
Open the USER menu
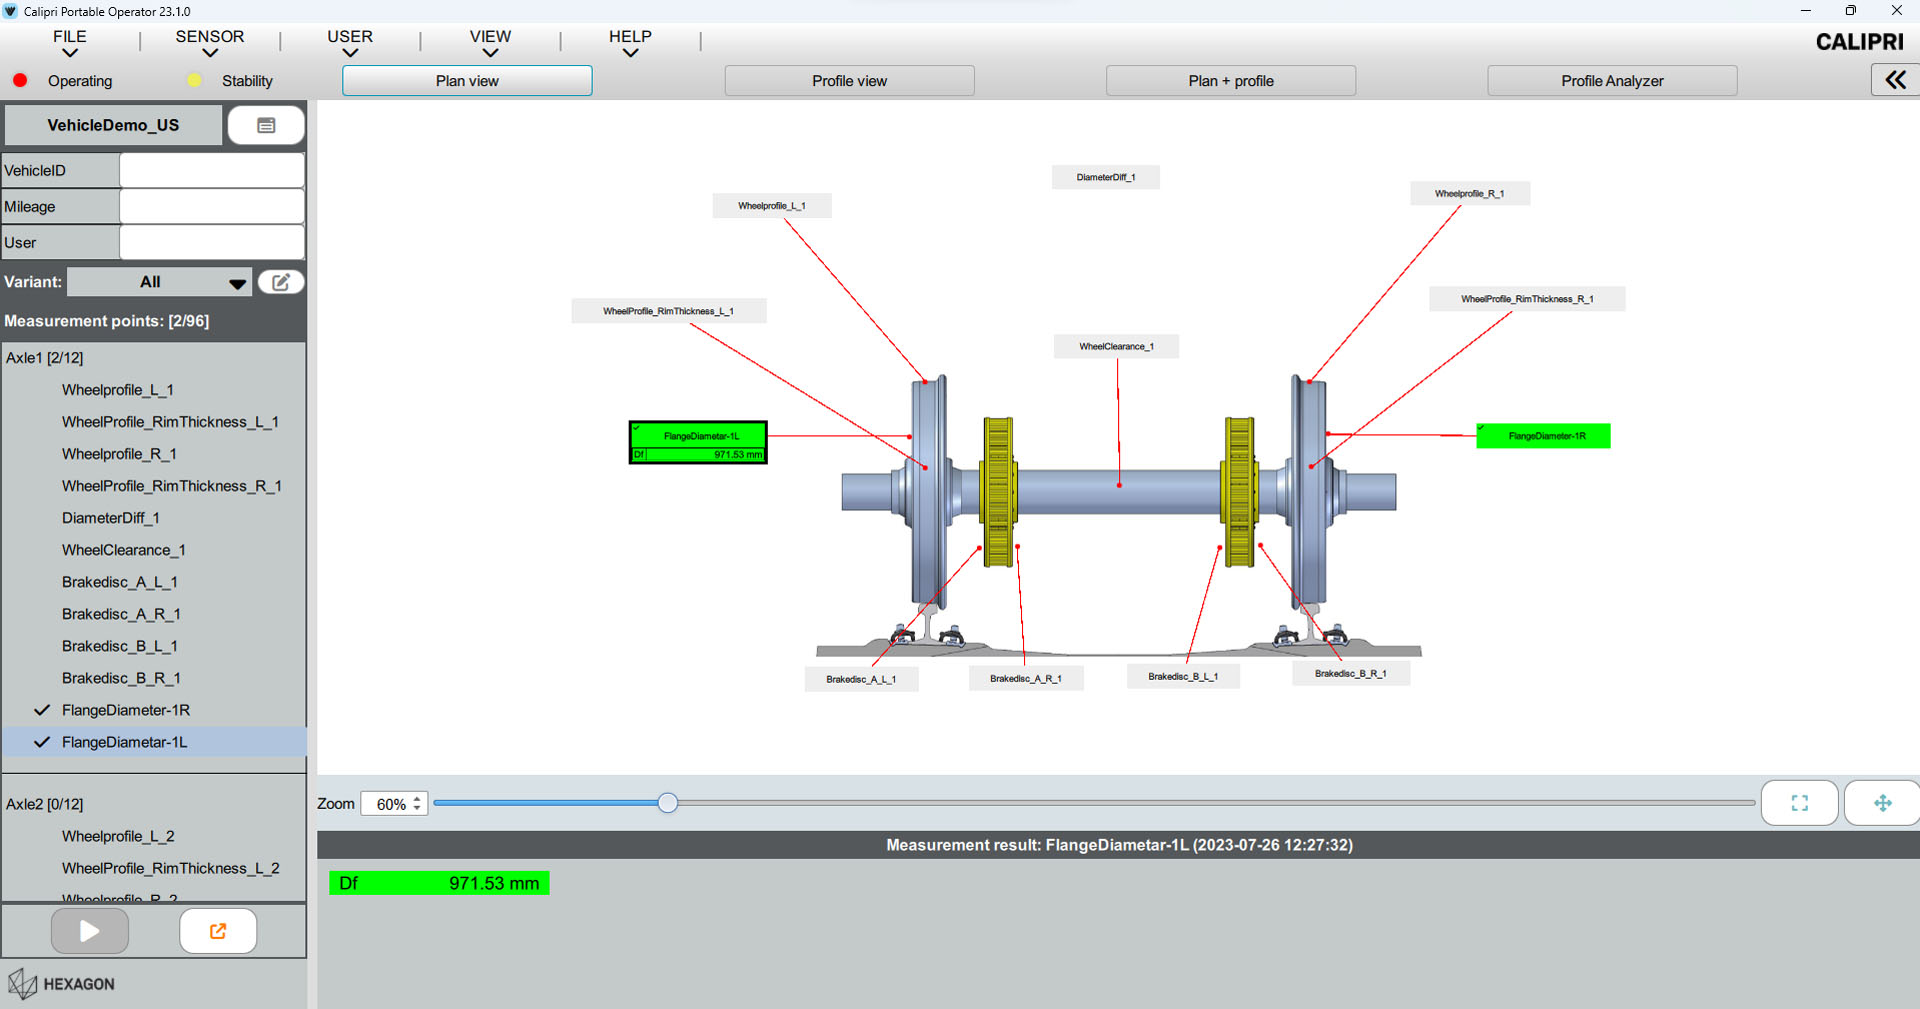pyautogui.click(x=350, y=43)
